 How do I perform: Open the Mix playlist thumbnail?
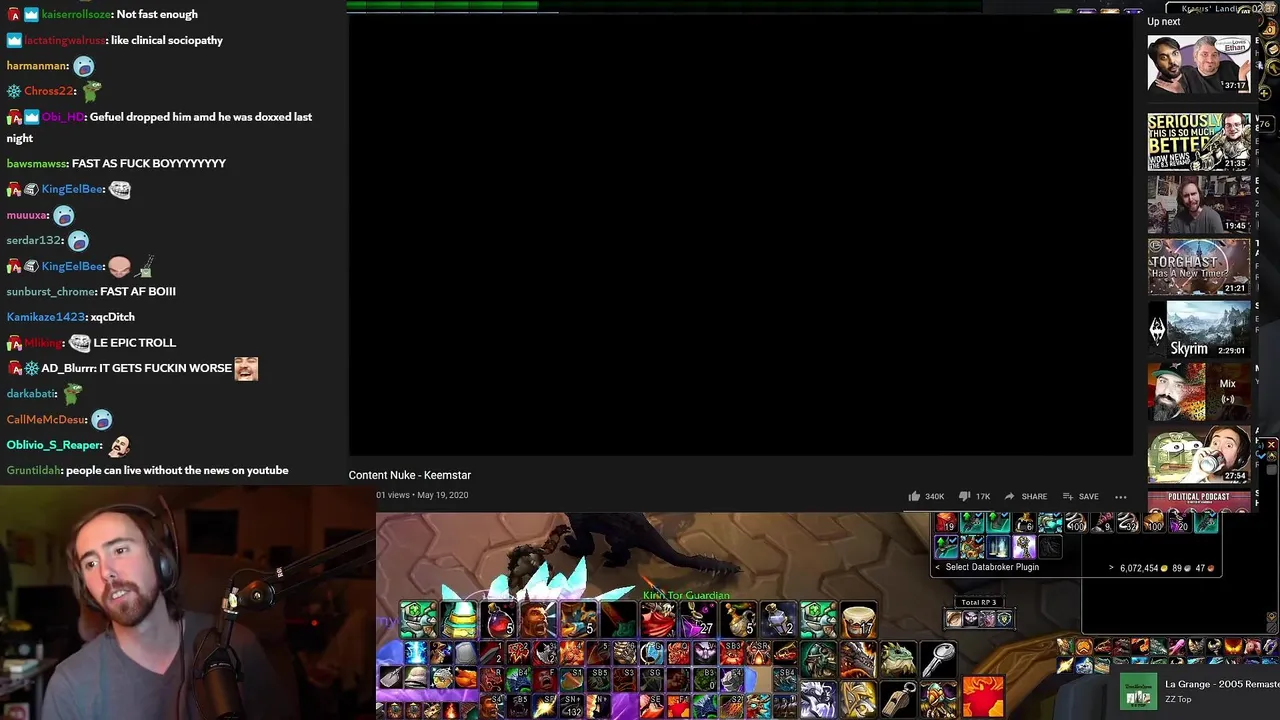click(x=1198, y=392)
